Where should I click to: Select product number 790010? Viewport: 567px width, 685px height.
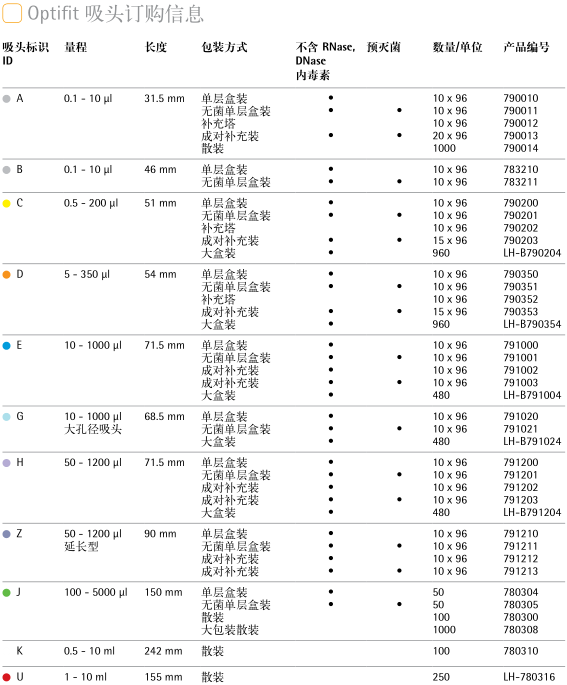(x=521, y=98)
